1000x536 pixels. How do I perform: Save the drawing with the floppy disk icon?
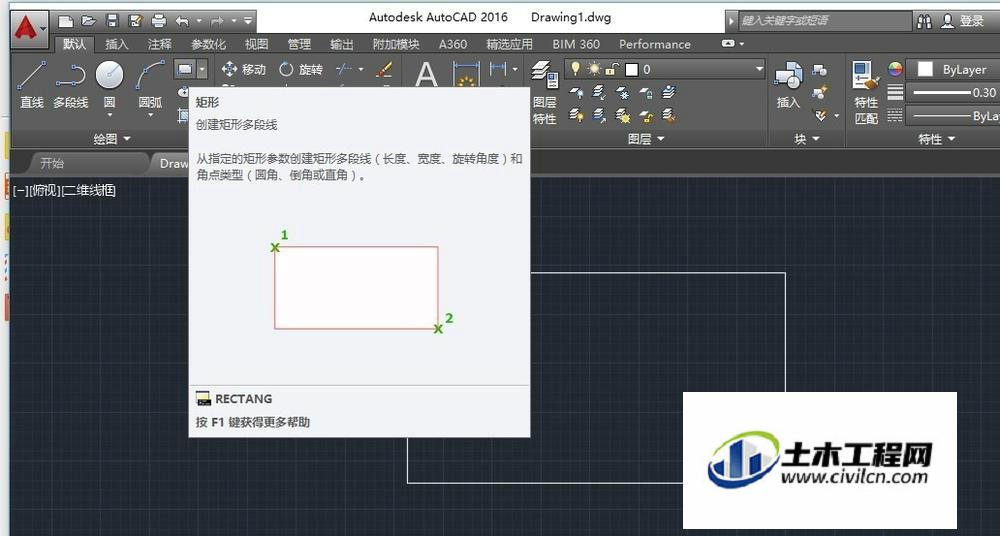click(x=112, y=21)
